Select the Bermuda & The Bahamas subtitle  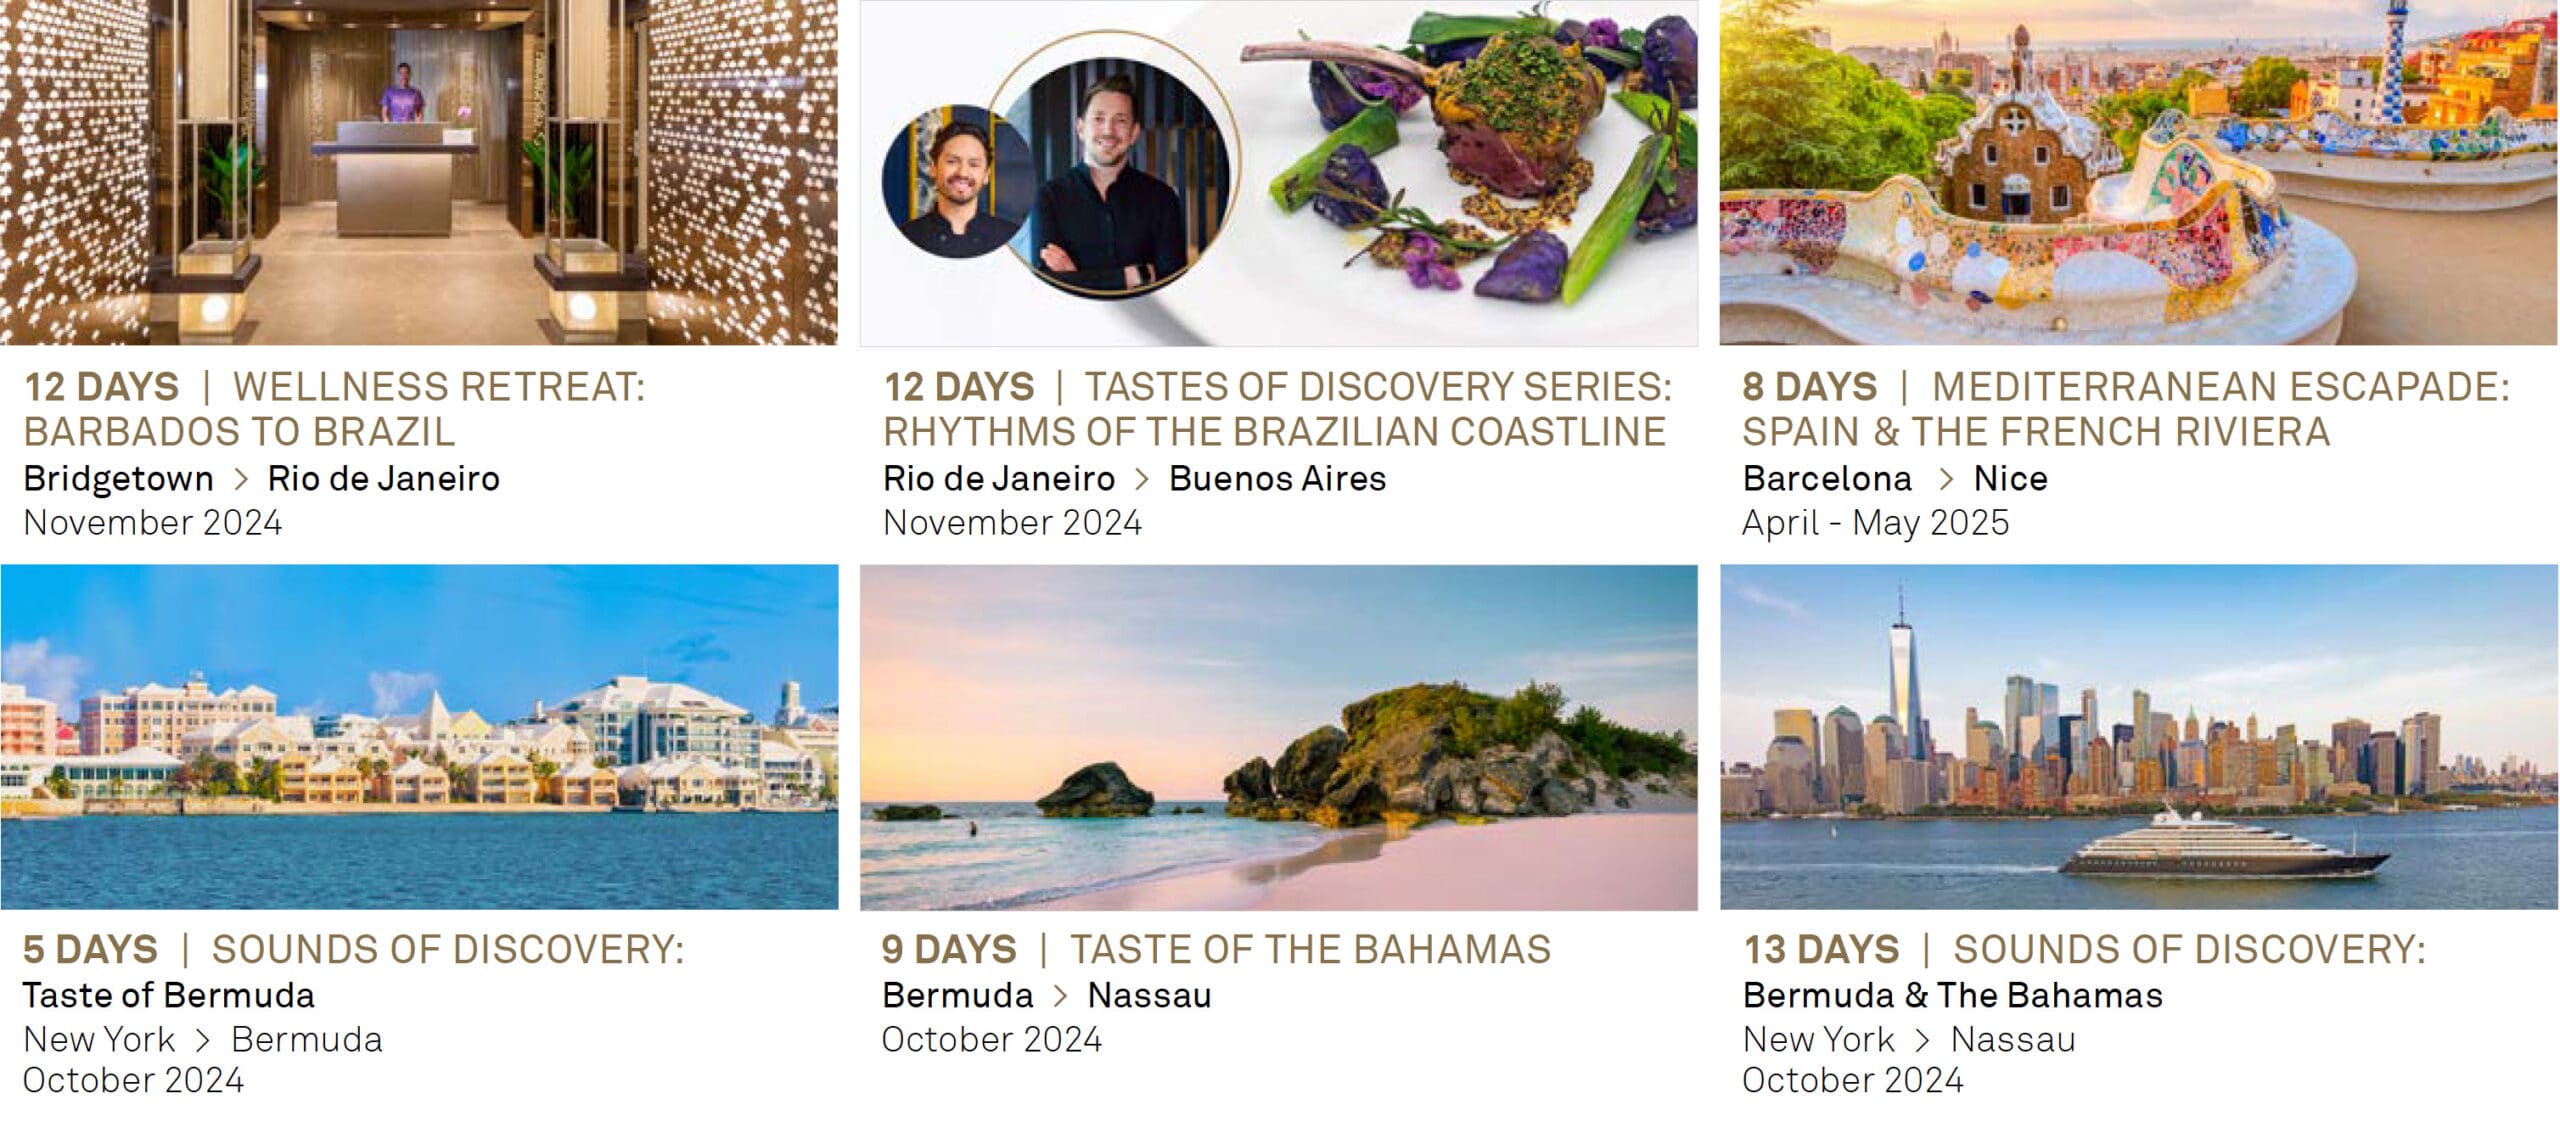1952,996
